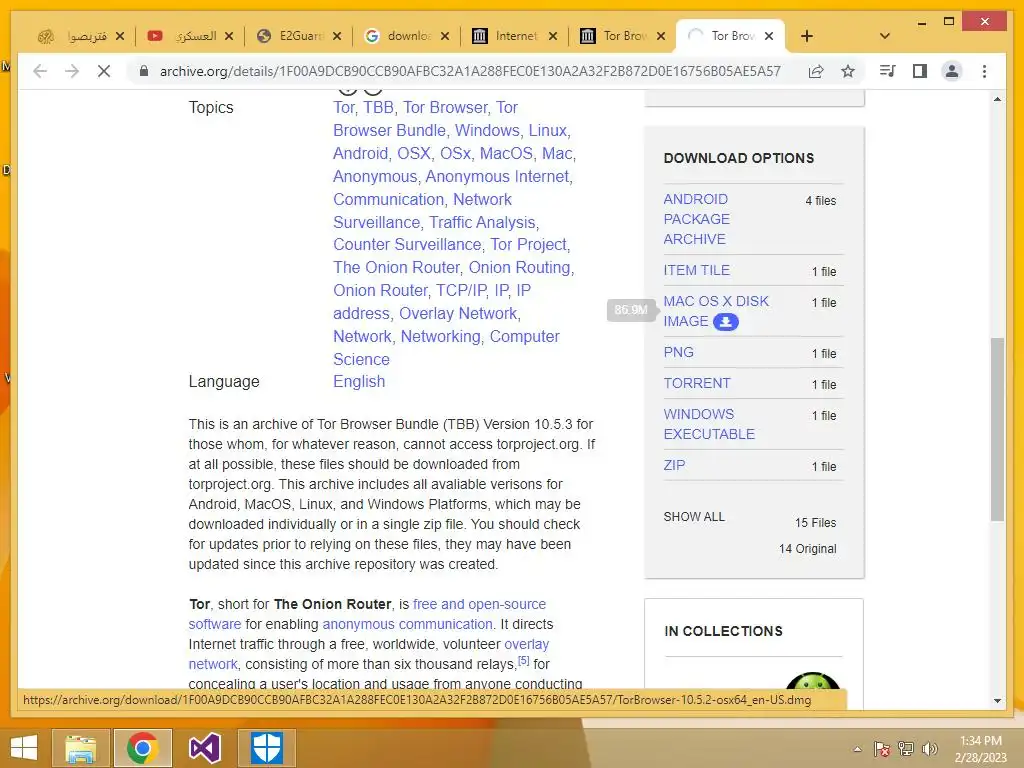Screen dimensions: 1024x768
Task: Click the Chrome taskbar icon
Action: [x=143, y=748]
